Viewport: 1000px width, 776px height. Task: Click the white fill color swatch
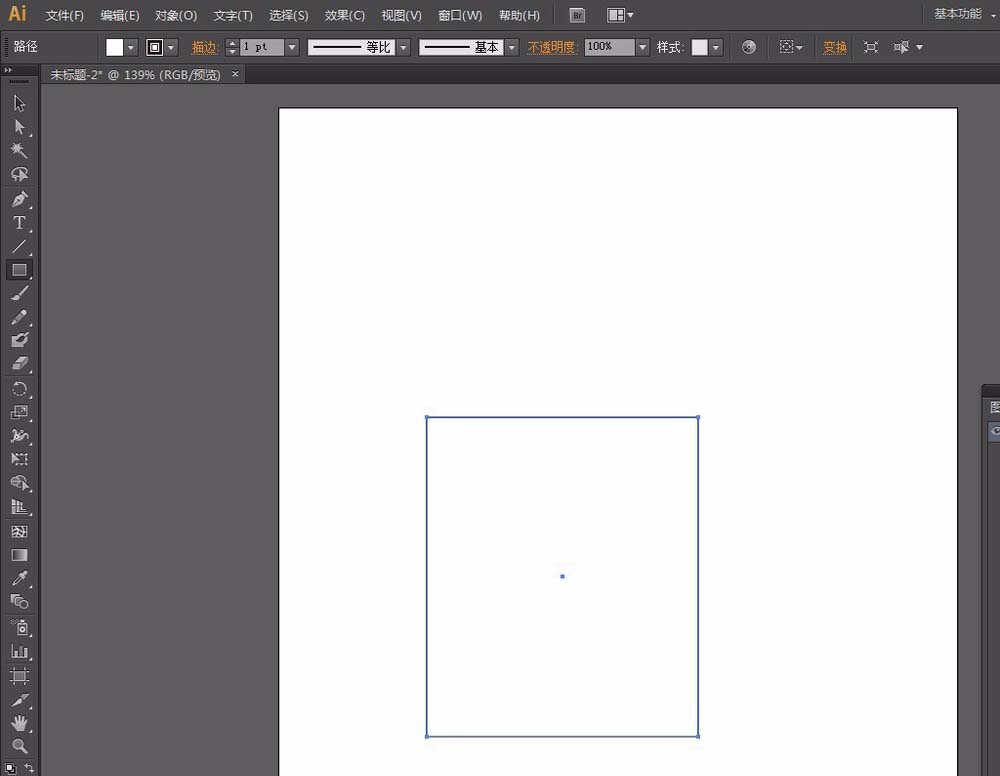tap(115, 47)
